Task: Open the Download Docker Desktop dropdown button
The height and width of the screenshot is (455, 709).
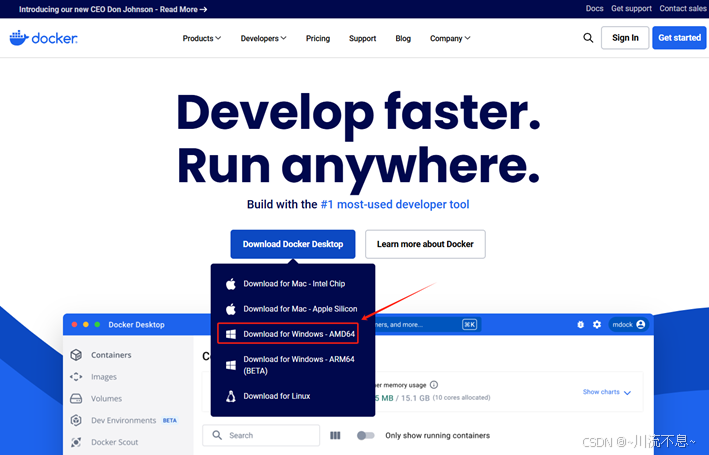Action: click(293, 244)
